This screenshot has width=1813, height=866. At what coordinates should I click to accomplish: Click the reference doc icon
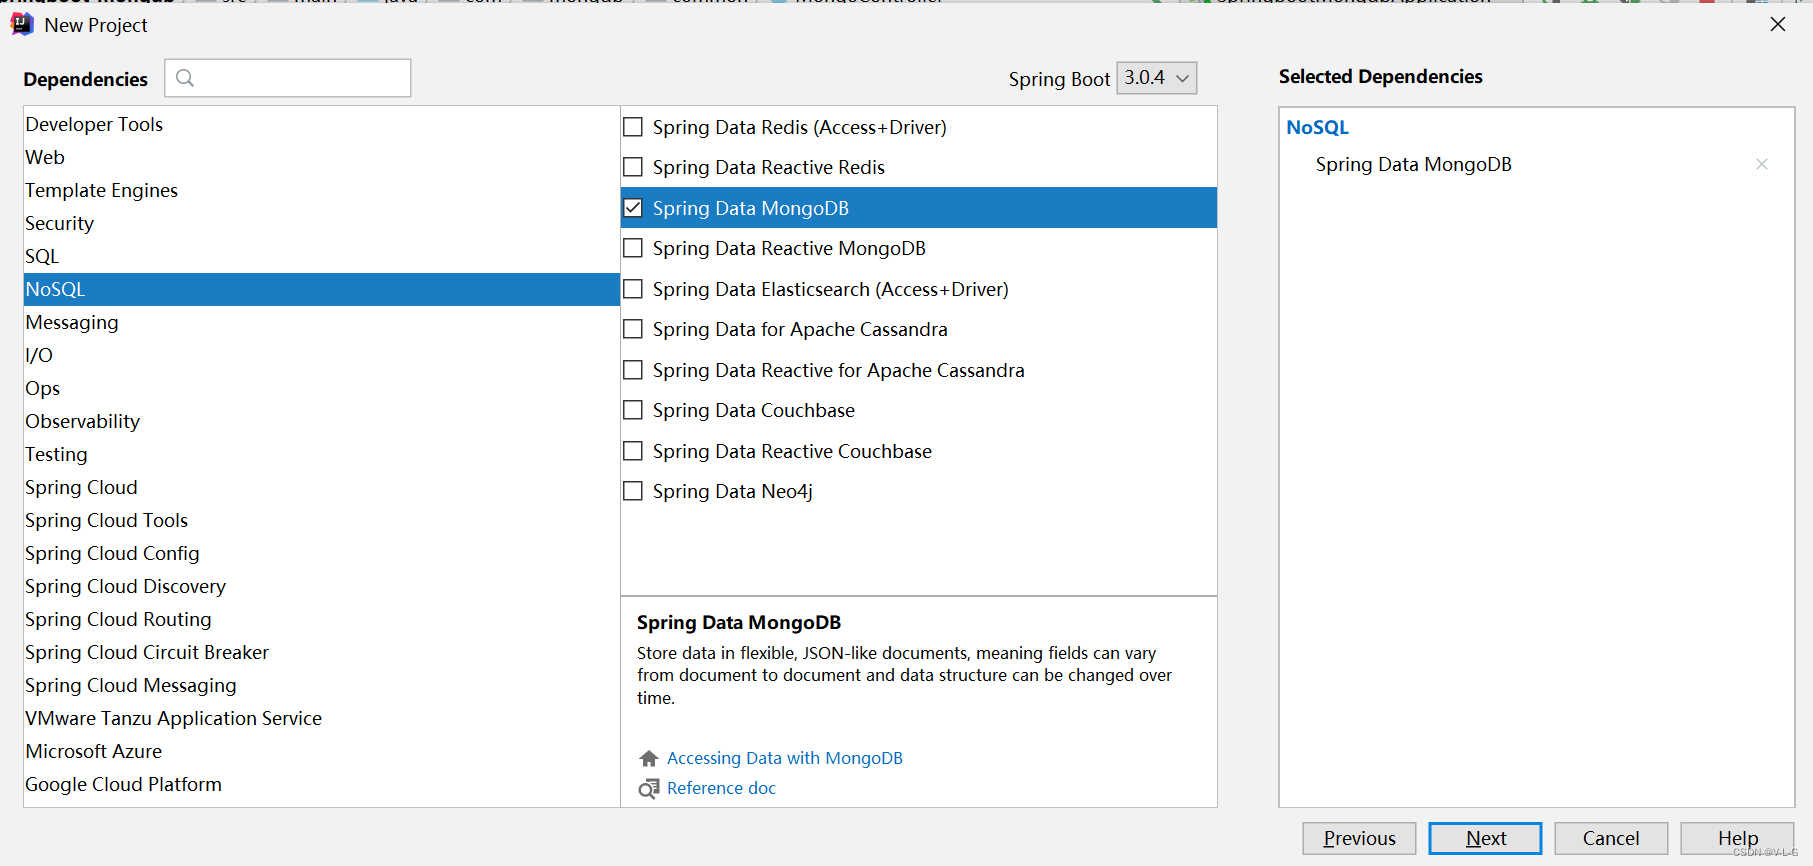(649, 788)
